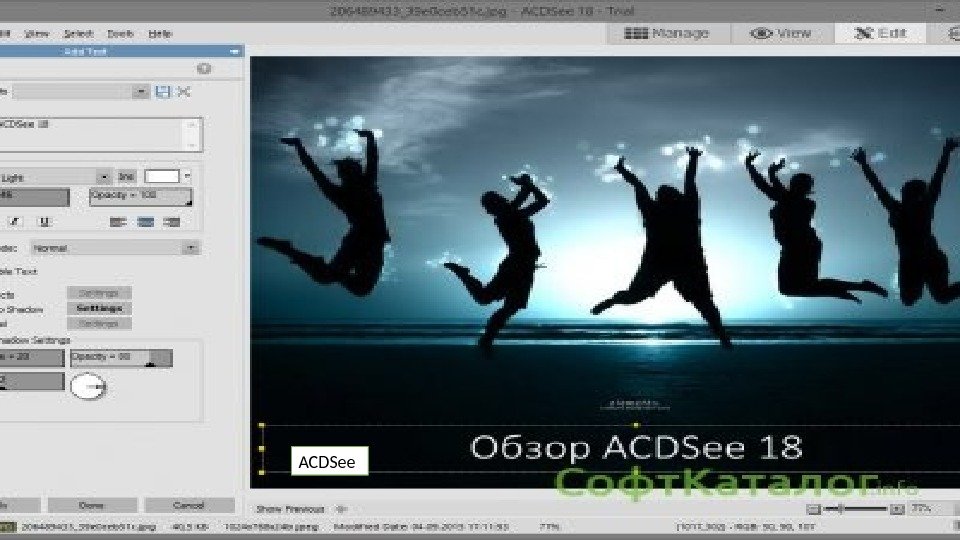The width and height of the screenshot is (960, 540).
Task: Expand the text color dropdown arrow
Action: click(x=187, y=176)
